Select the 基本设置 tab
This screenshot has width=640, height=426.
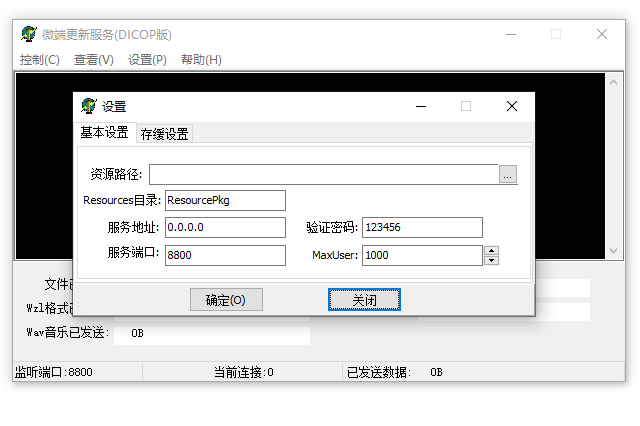click(105, 133)
